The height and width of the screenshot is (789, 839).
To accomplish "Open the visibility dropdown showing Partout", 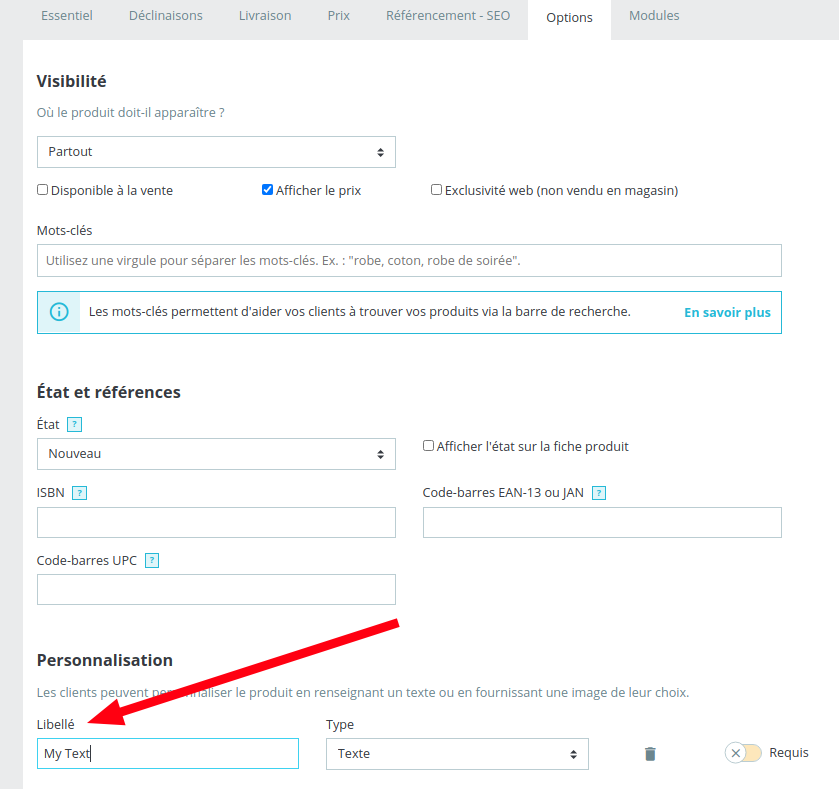I will pyautogui.click(x=216, y=152).
